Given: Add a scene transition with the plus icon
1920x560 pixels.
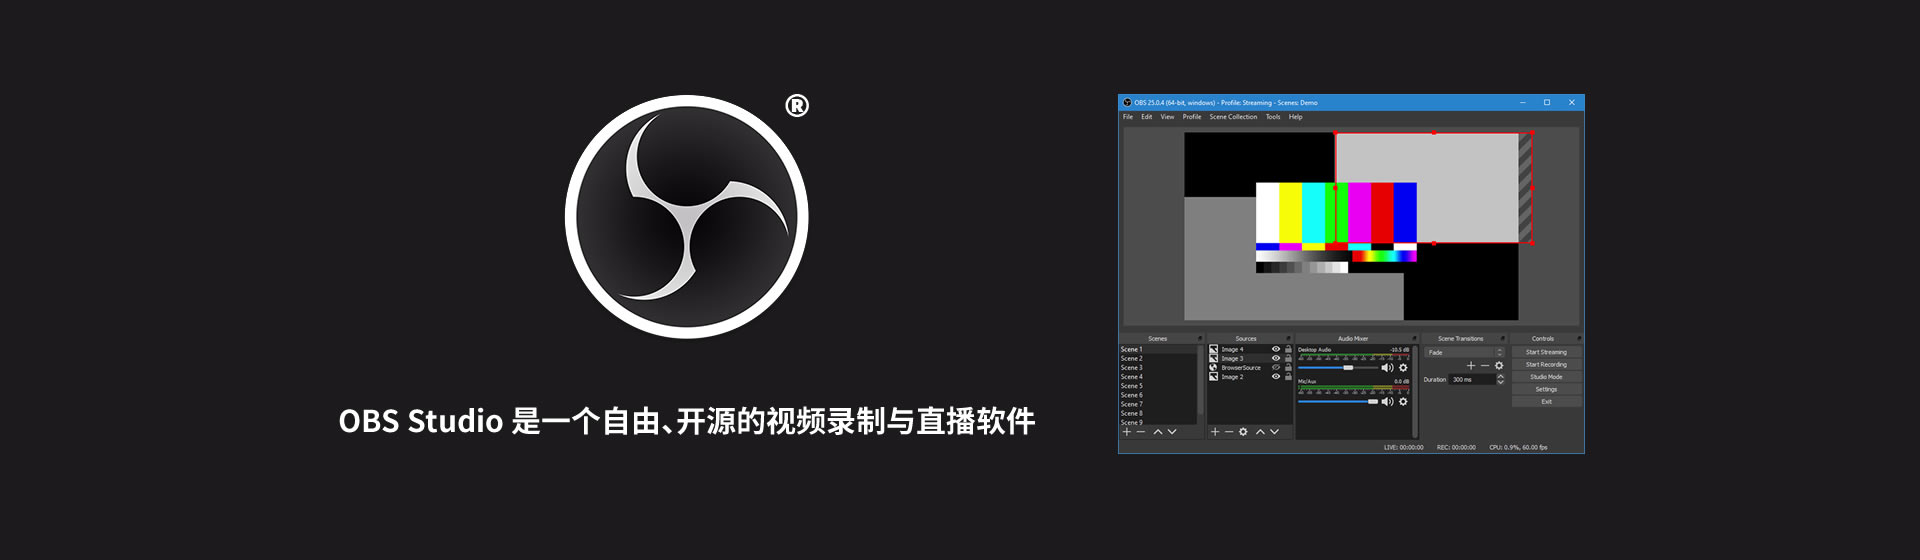Looking at the screenshot, I should tap(1471, 366).
